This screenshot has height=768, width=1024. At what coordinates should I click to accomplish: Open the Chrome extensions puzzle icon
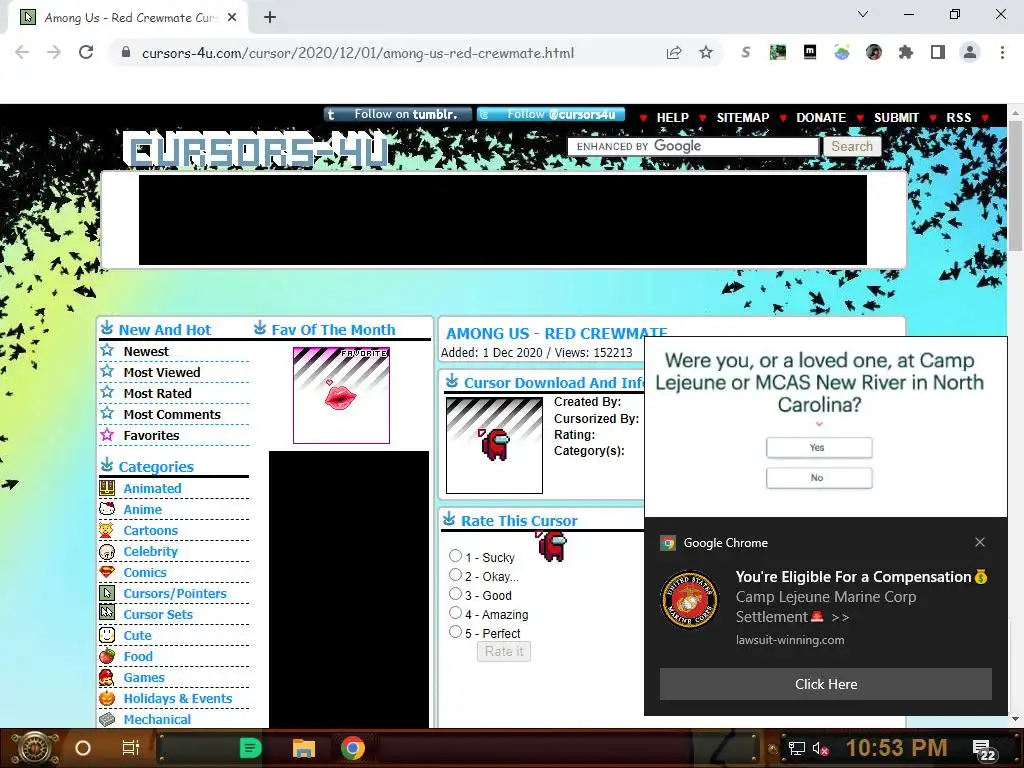pyautogui.click(x=906, y=52)
